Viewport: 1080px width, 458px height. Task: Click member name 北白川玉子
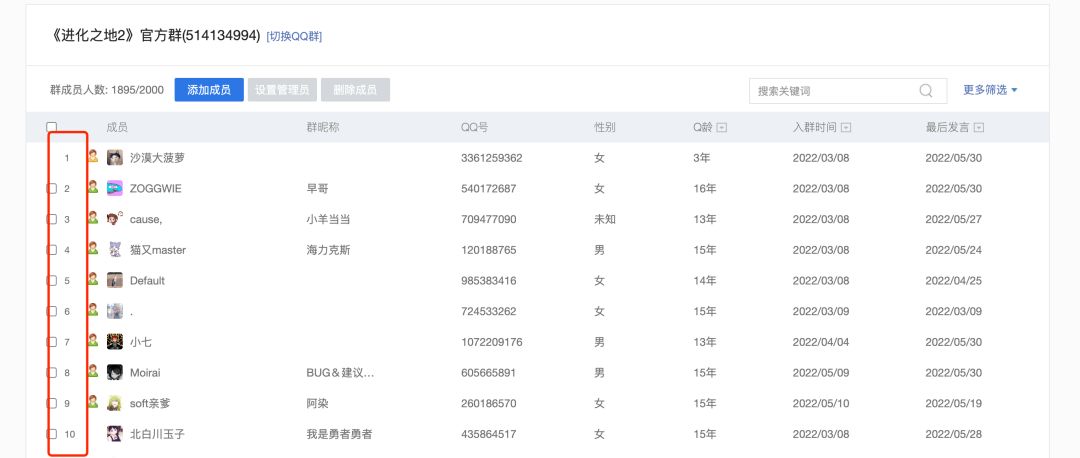pyautogui.click(x=157, y=434)
